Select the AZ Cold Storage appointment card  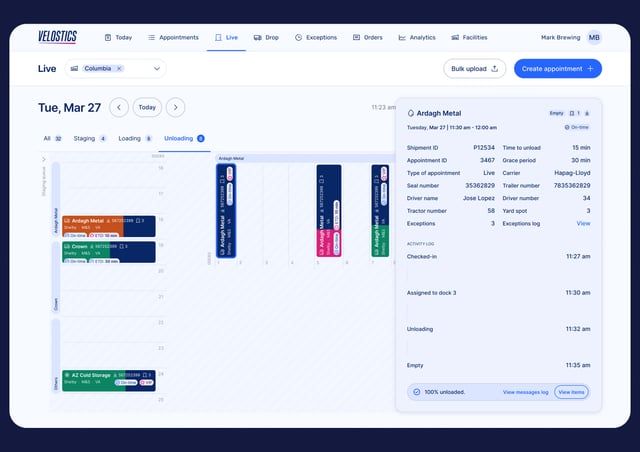[108, 376]
